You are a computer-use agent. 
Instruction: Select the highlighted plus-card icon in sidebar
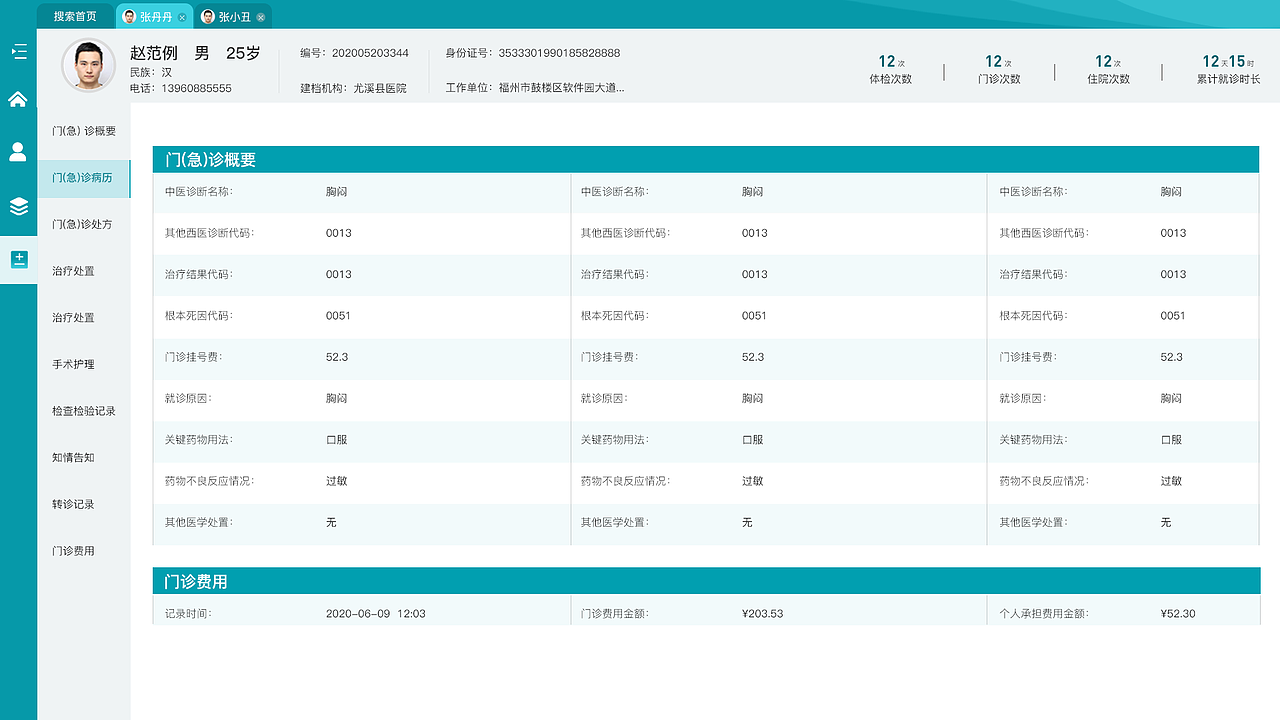(18, 259)
